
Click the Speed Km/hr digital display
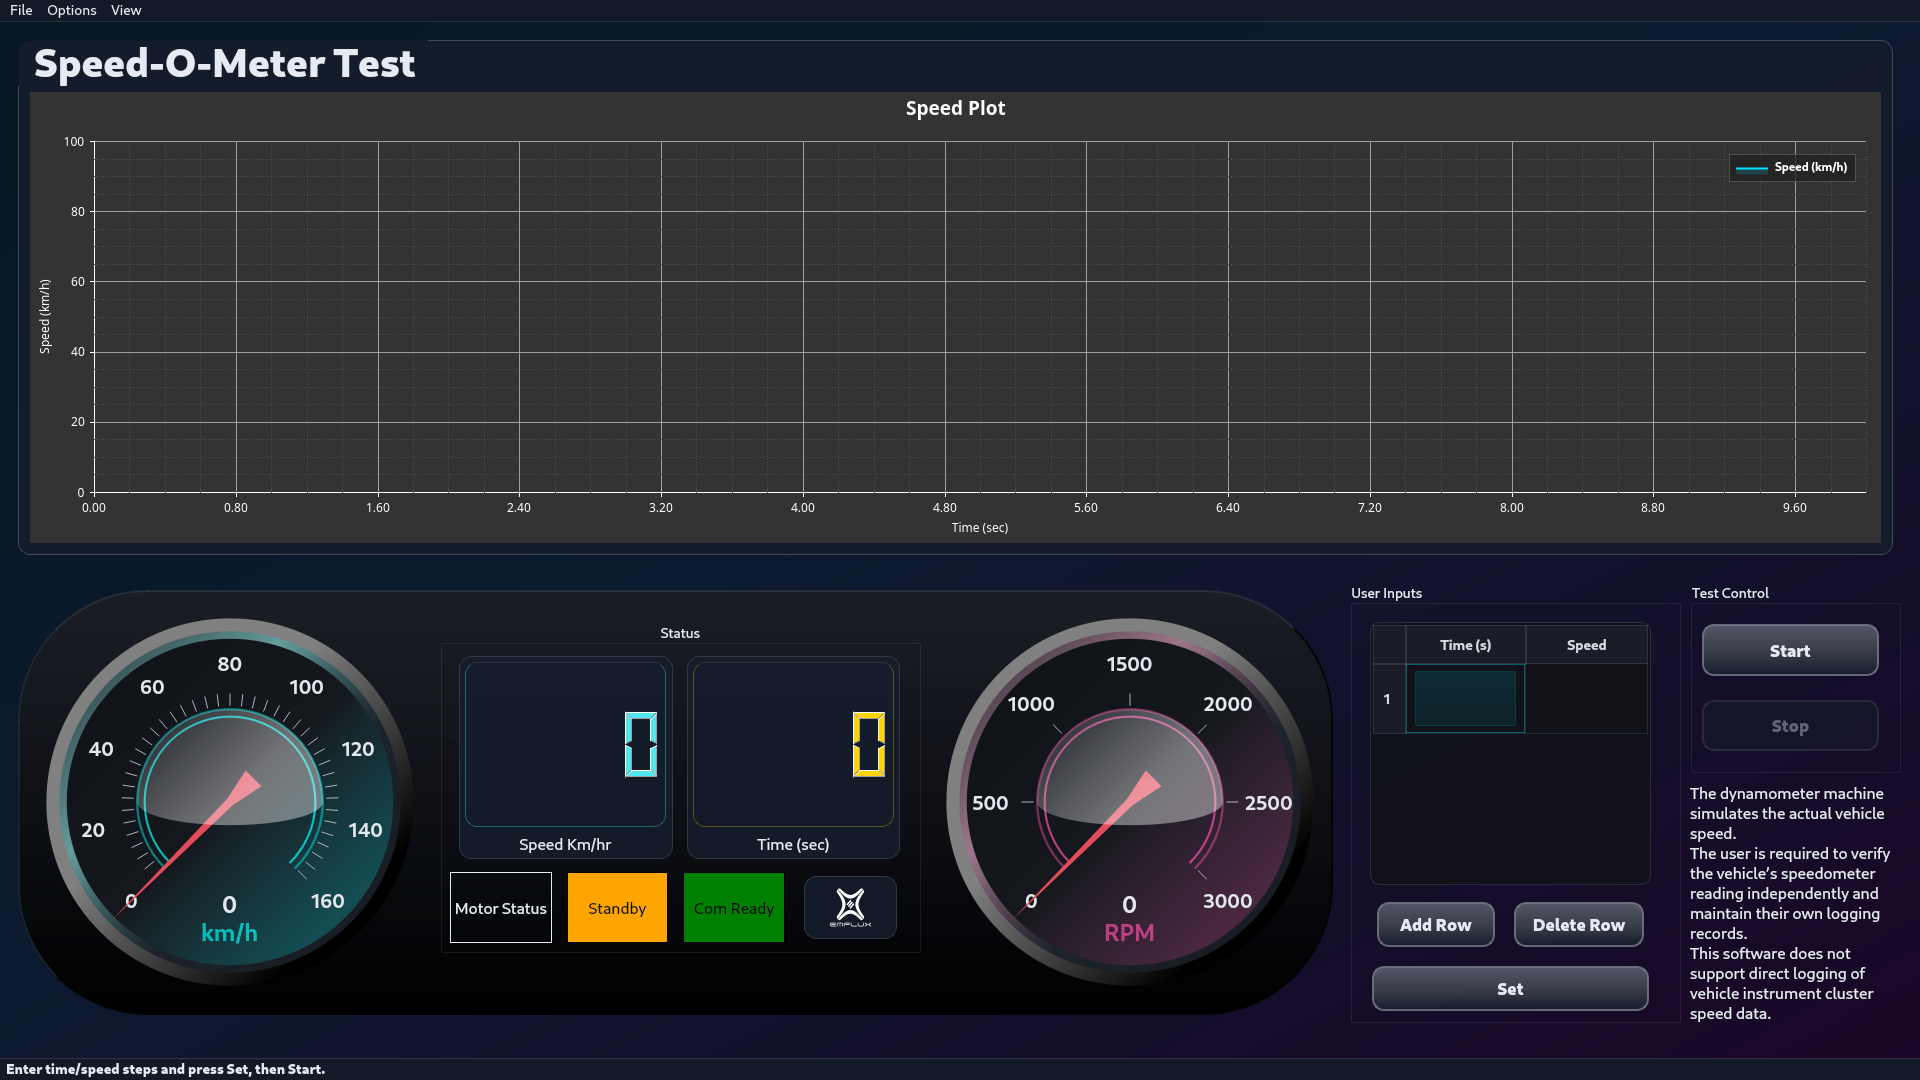565,745
